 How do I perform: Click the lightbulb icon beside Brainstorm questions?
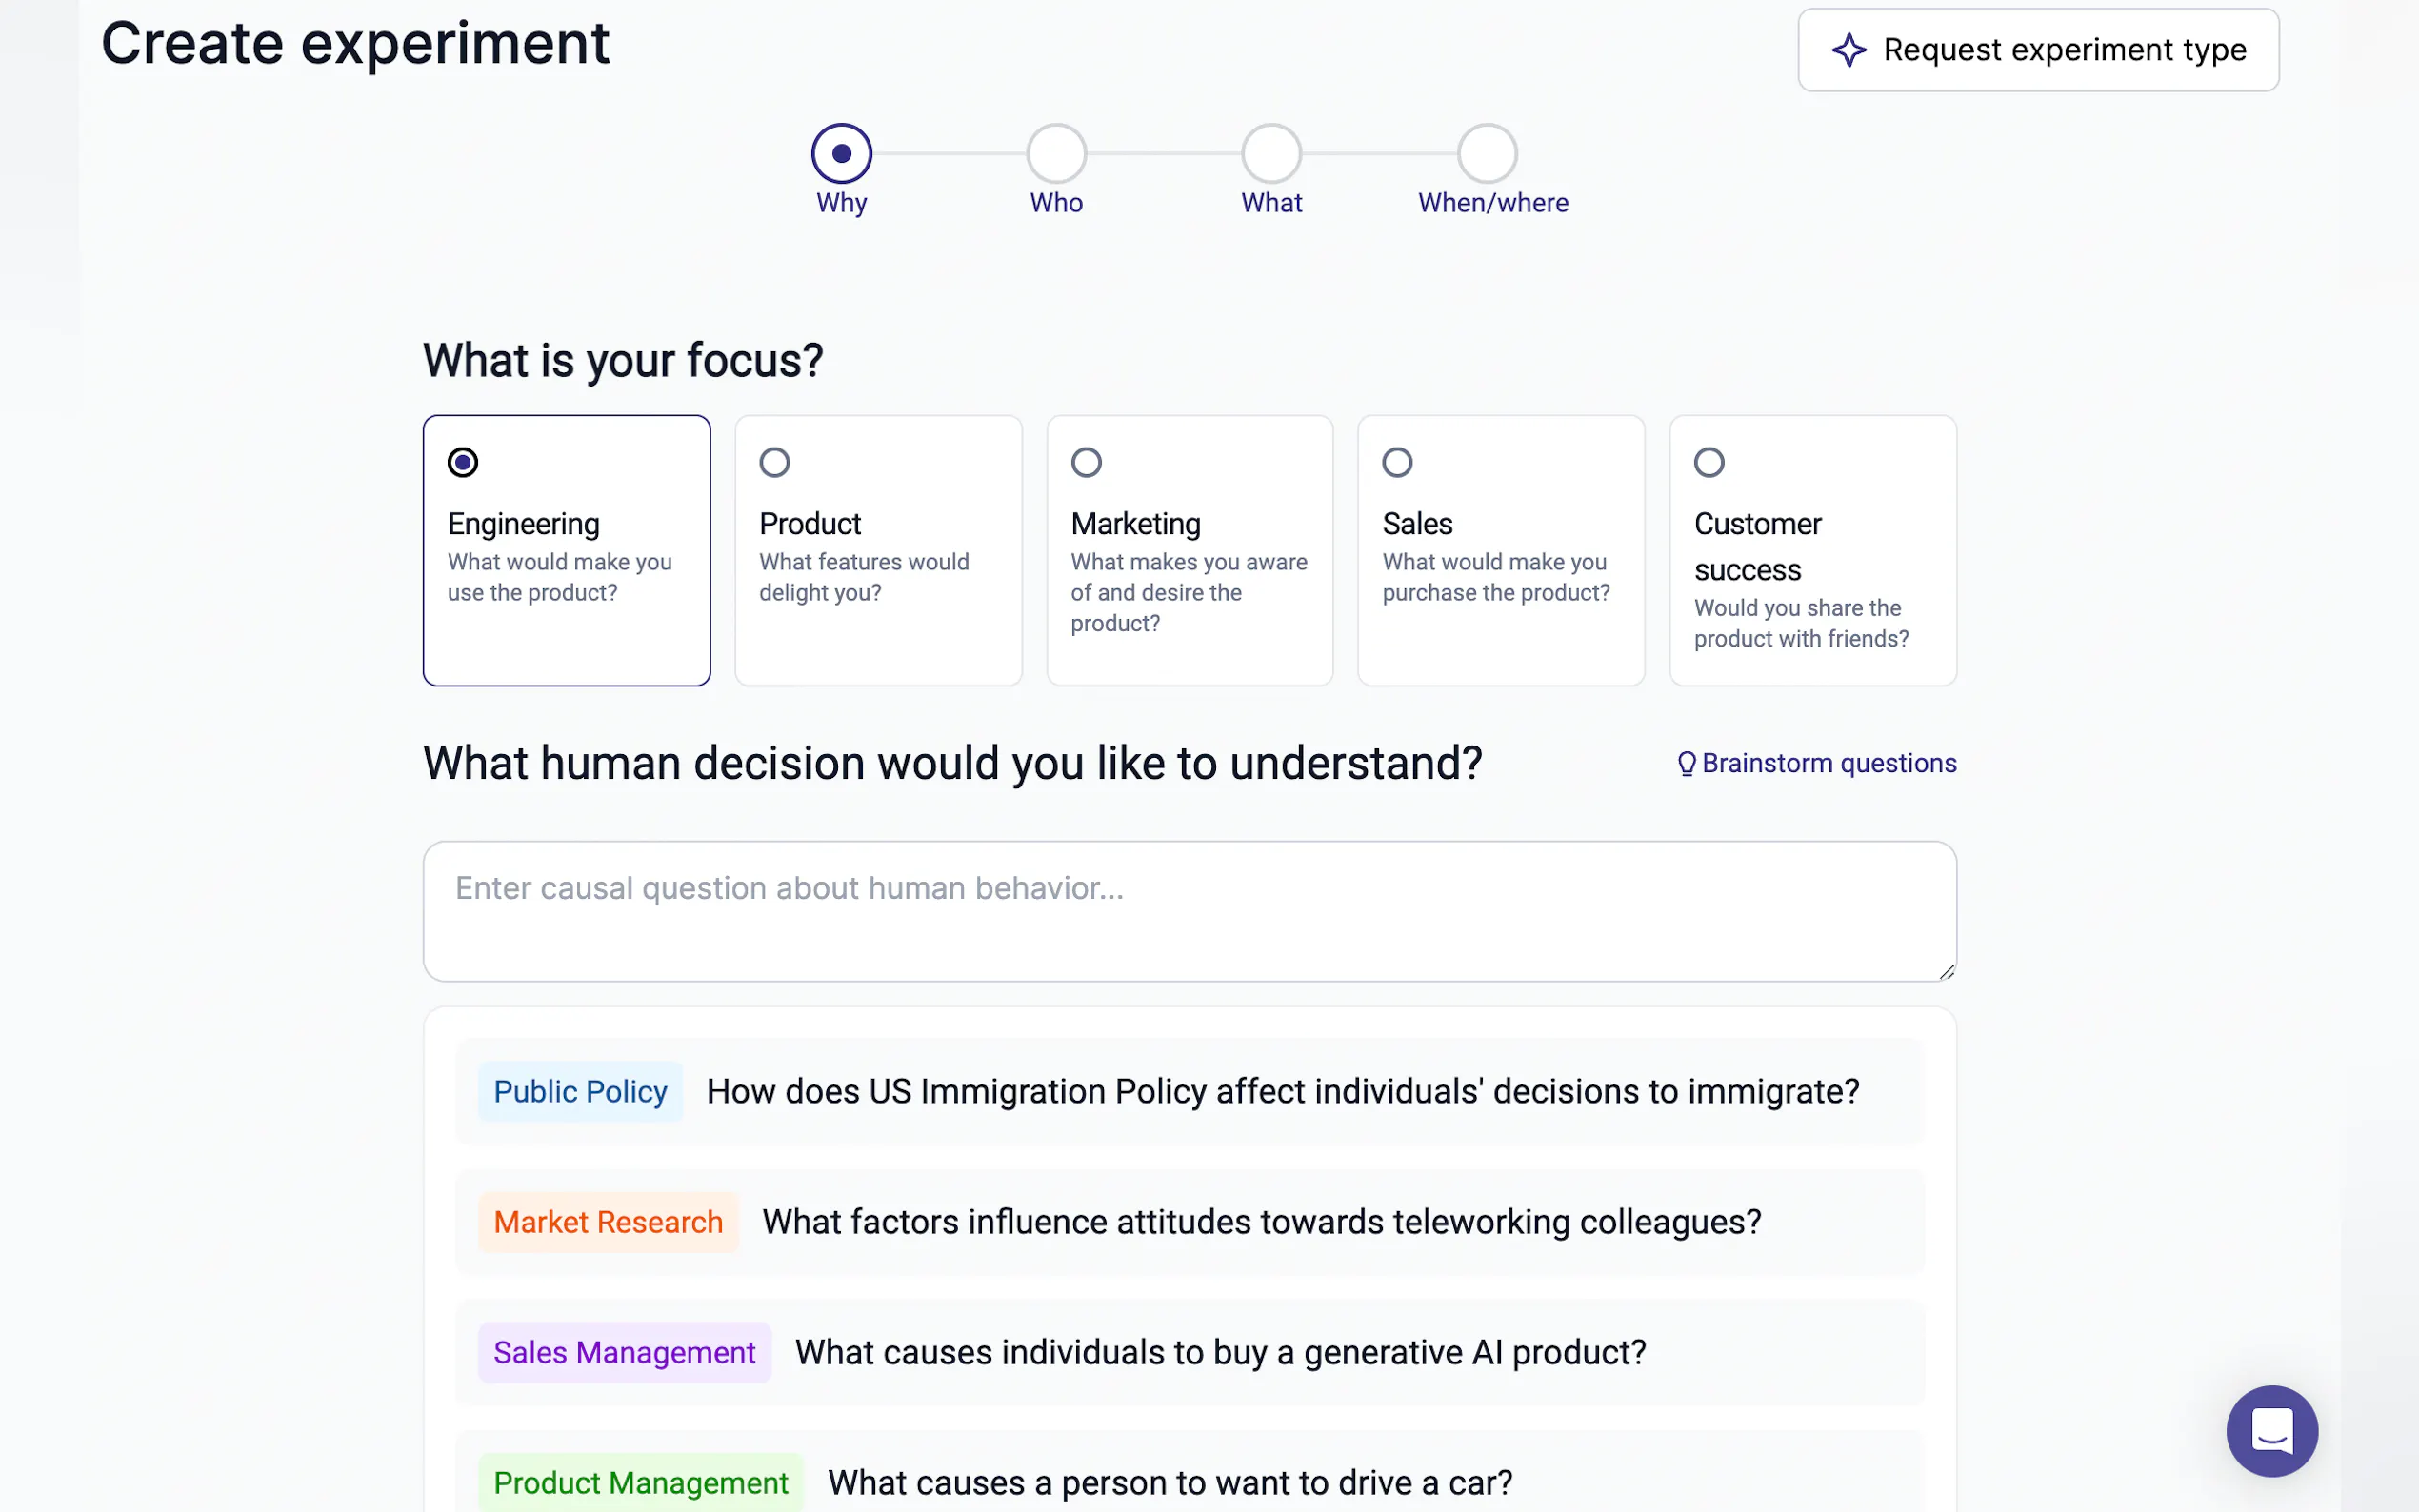(x=1686, y=764)
